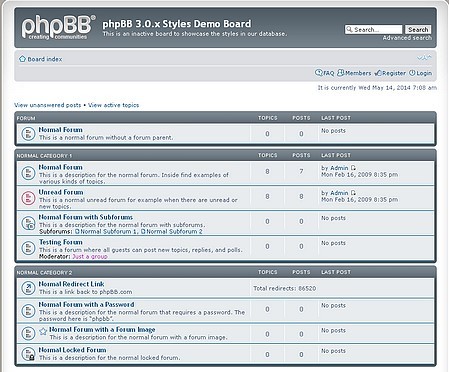Open Advanced search

click(407, 38)
